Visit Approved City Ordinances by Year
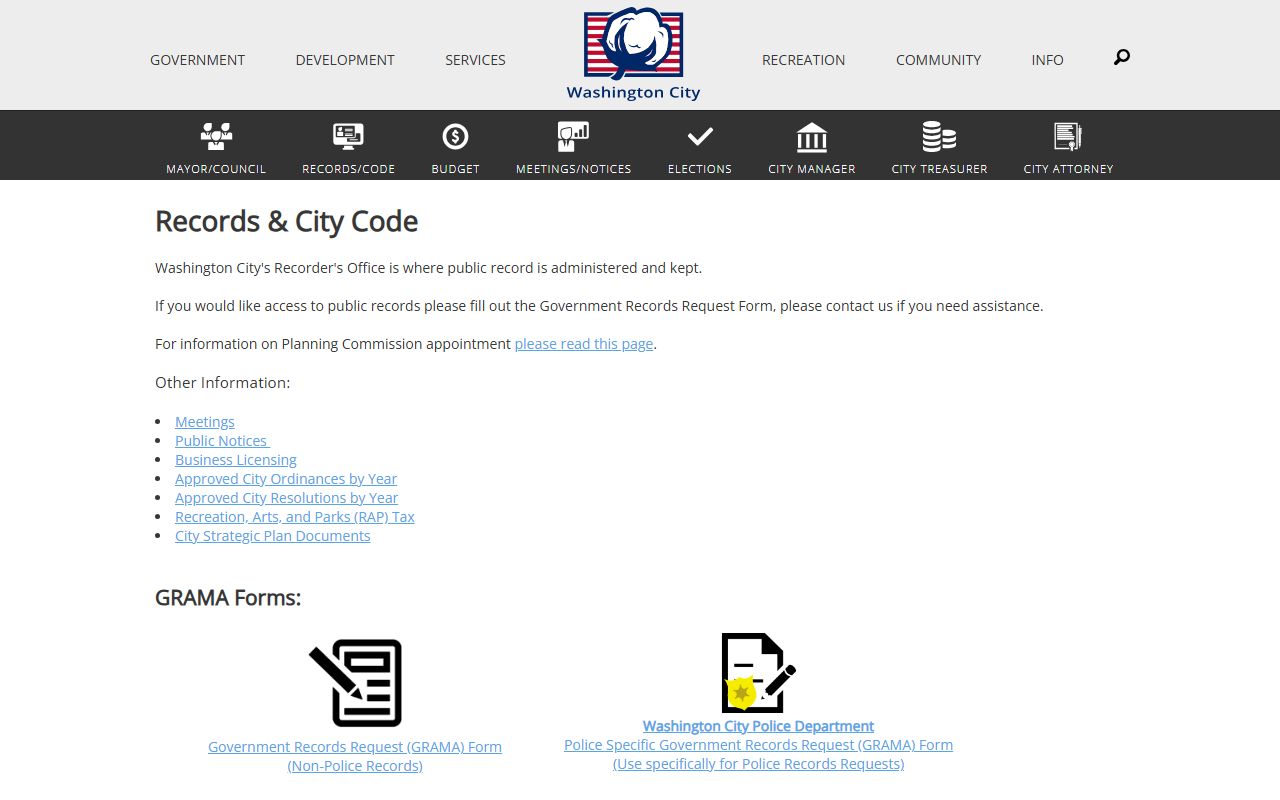The height and width of the screenshot is (800, 1280). coord(286,479)
